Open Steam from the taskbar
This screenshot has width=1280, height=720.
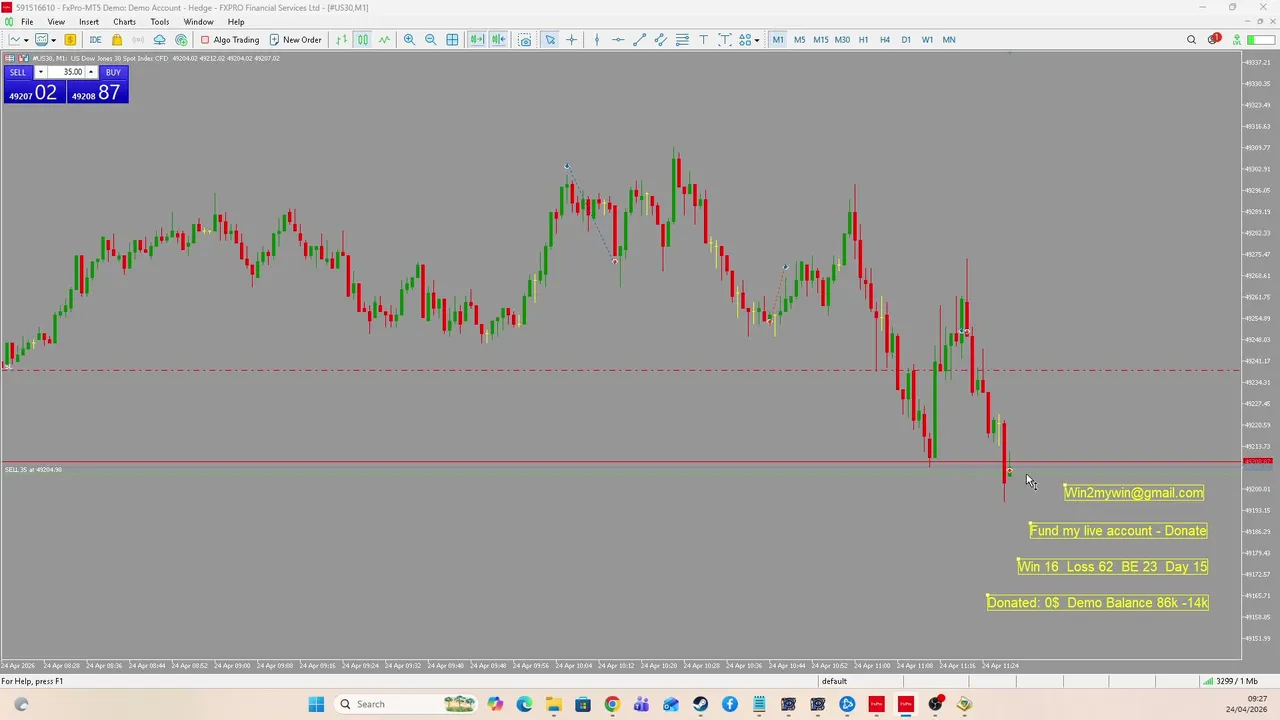pos(700,704)
